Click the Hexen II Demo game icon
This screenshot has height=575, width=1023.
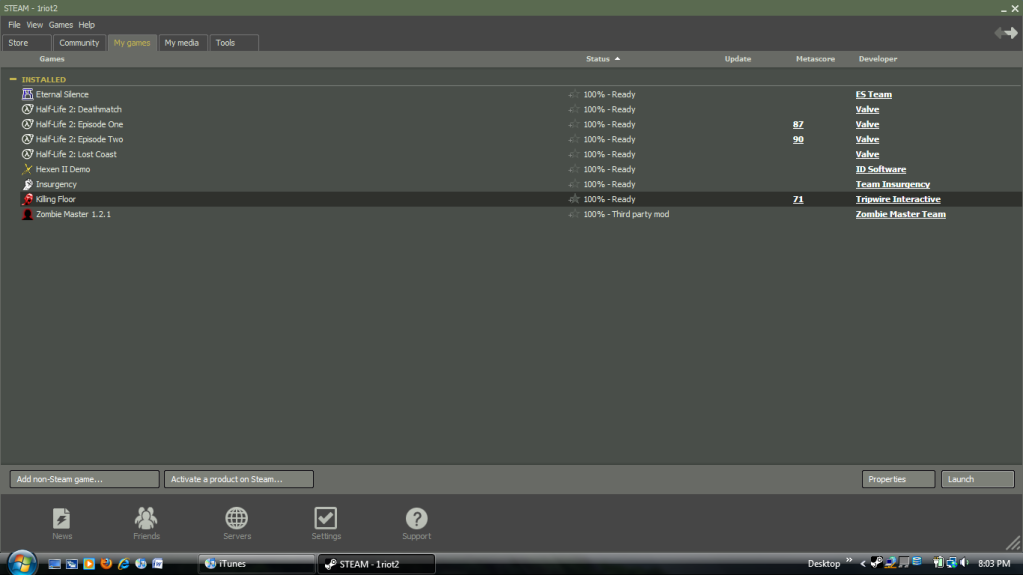[27, 169]
